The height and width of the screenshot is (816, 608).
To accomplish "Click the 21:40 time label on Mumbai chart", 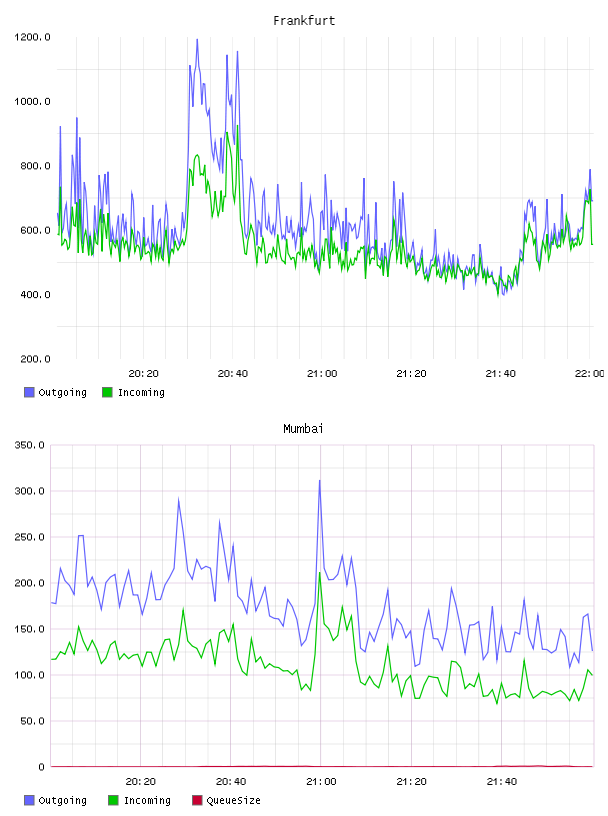I will [502, 782].
